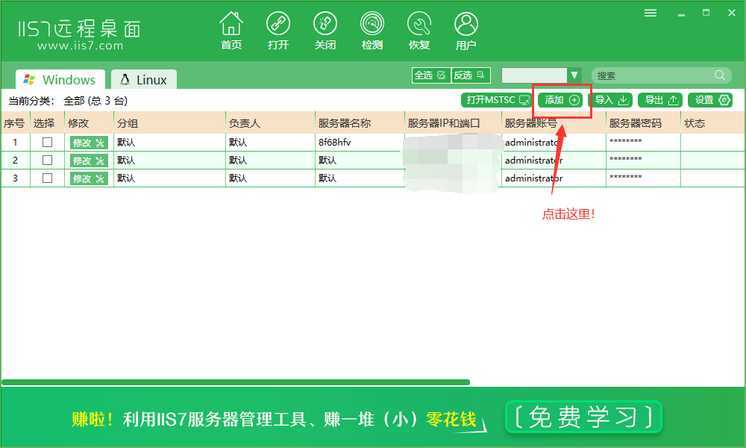Click the 导出 export button
Screen dimensions: 746x448
point(660,100)
